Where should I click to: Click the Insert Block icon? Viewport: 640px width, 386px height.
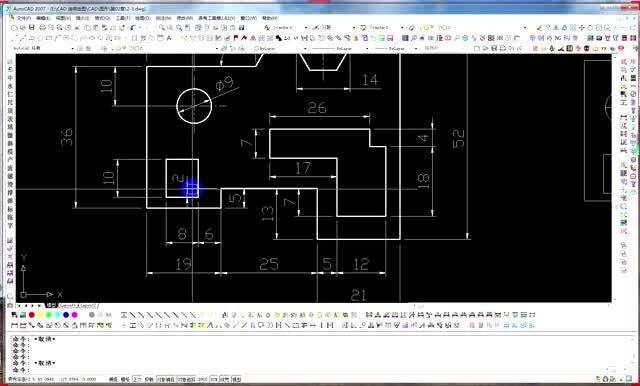pos(109,38)
